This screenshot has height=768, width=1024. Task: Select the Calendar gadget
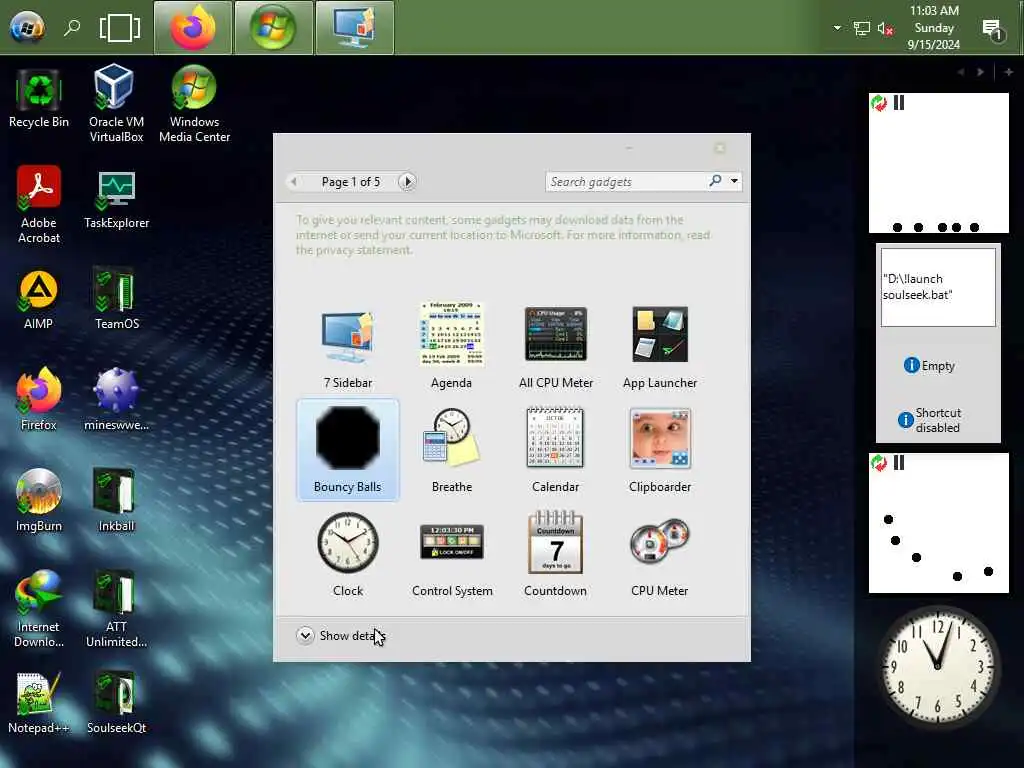556,450
